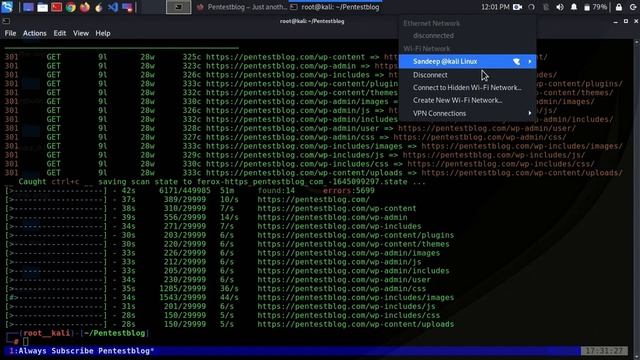Click the loading spinner tray icon
This screenshot has width=640, height=360.
point(531,7)
